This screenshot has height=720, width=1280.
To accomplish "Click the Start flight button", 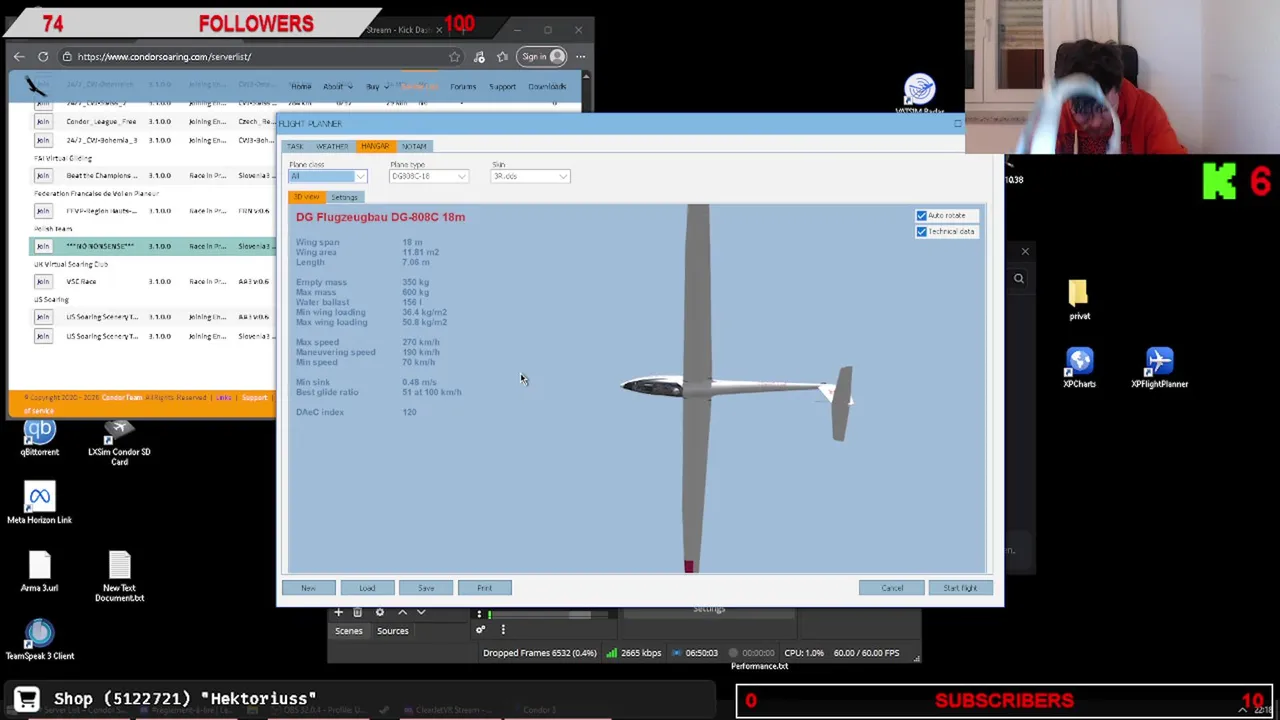I will (x=960, y=588).
